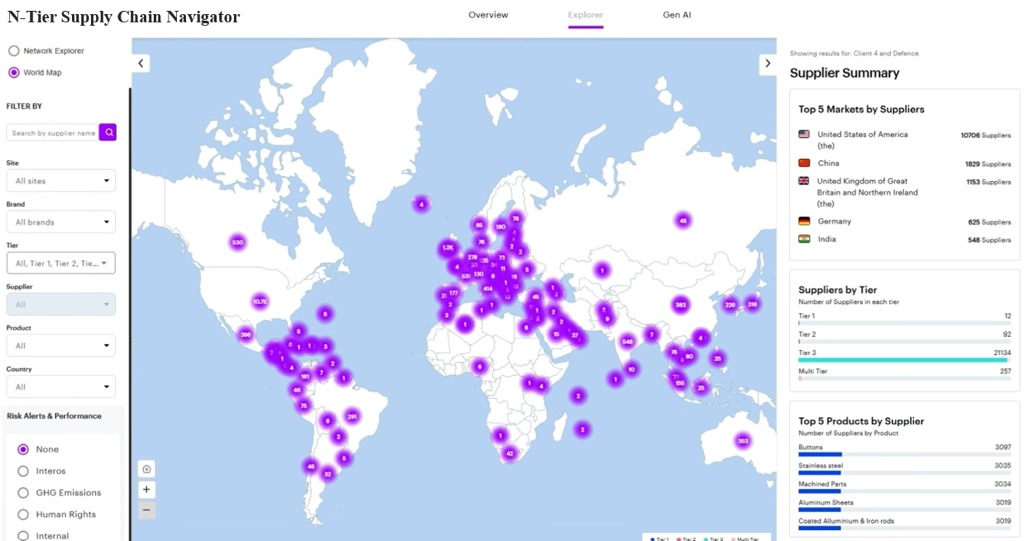1024x541 pixels.
Task: Click the China market entry
Action: tap(904, 163)
